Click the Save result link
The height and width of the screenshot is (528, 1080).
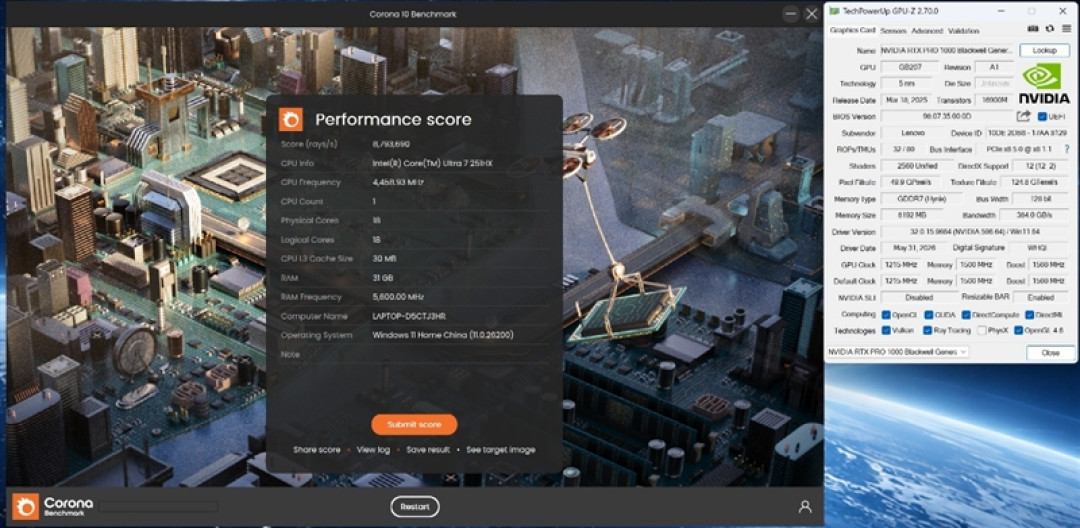click(x=428, y=450)
